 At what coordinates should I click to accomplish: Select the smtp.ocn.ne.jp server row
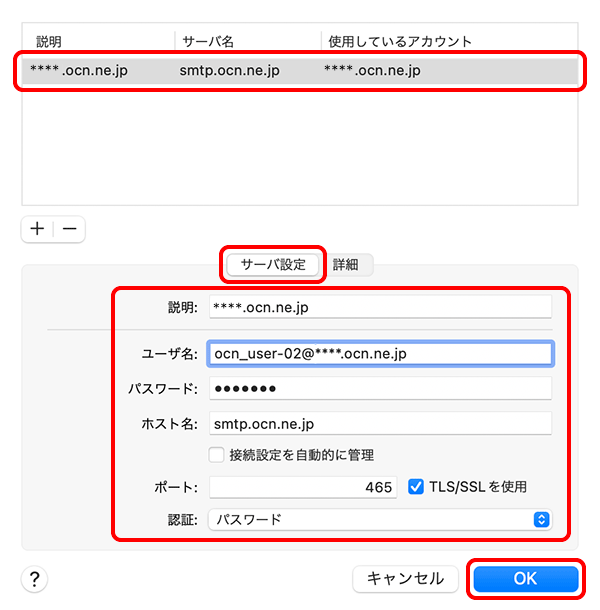(x=300, y=71)
